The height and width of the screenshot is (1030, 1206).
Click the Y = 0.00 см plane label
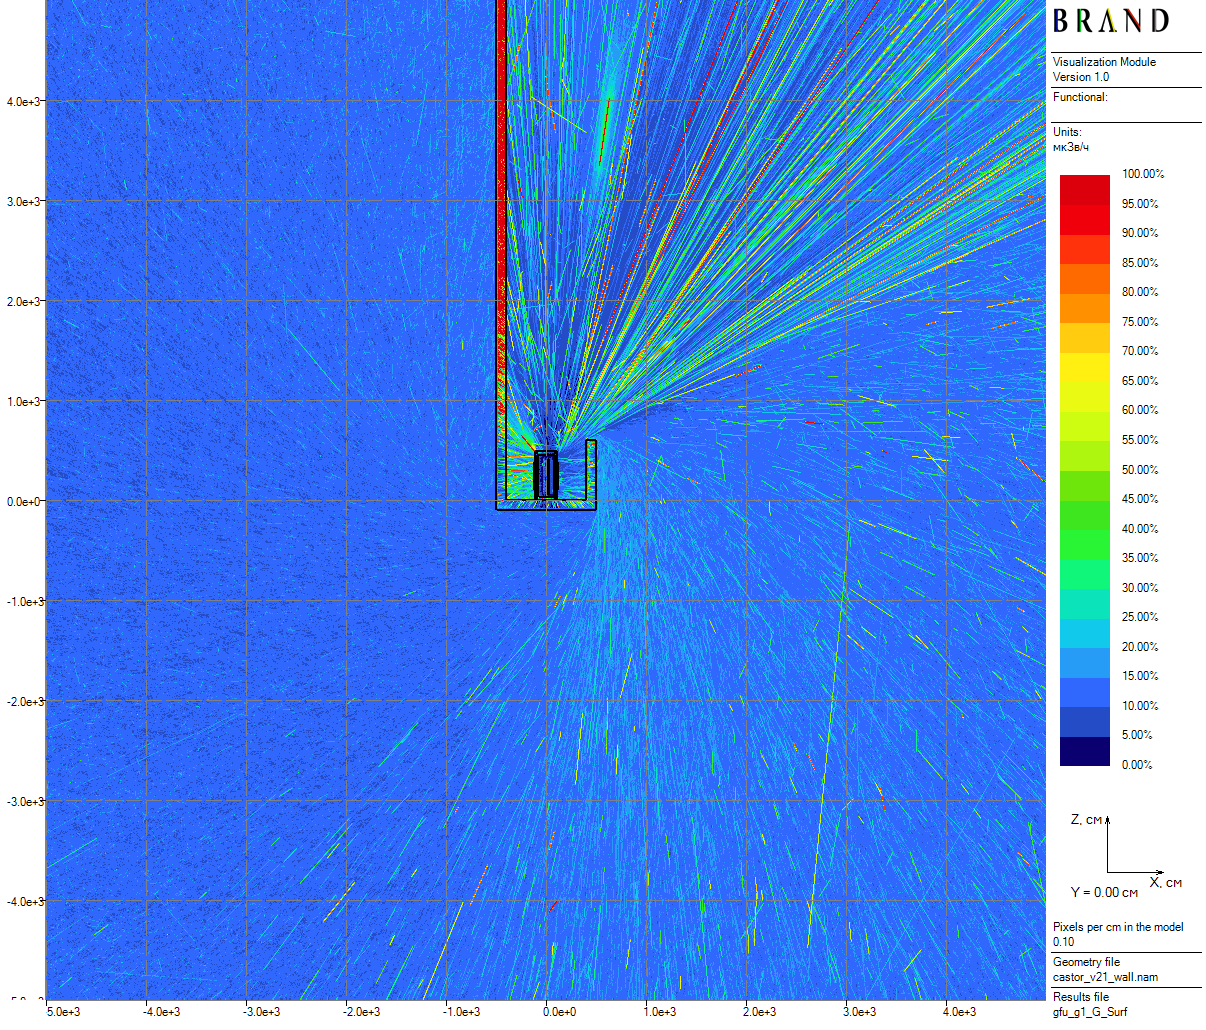tap(1104, 892)
